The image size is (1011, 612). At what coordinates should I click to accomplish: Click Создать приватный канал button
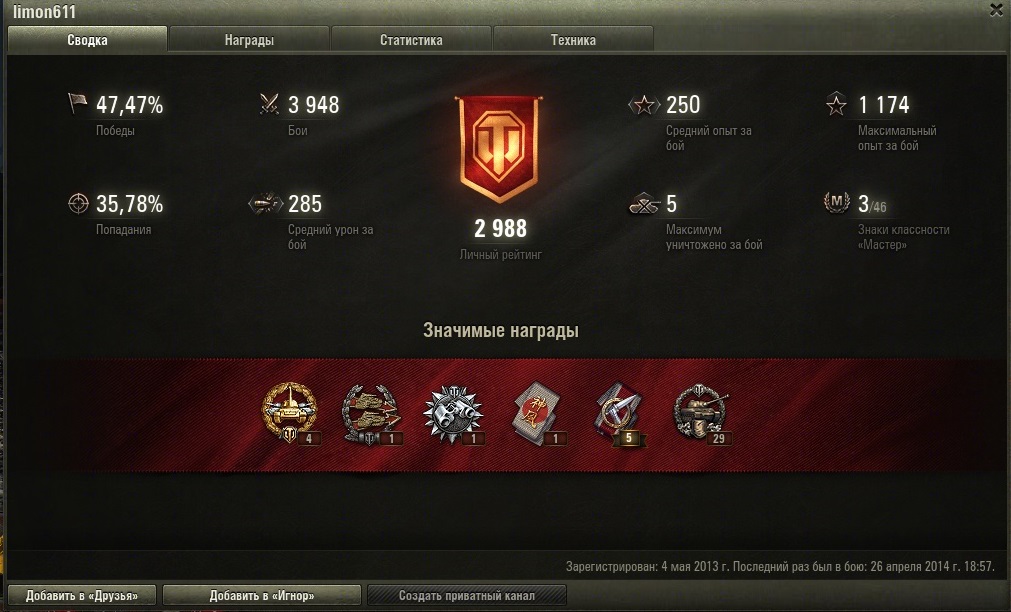(467, 595)
